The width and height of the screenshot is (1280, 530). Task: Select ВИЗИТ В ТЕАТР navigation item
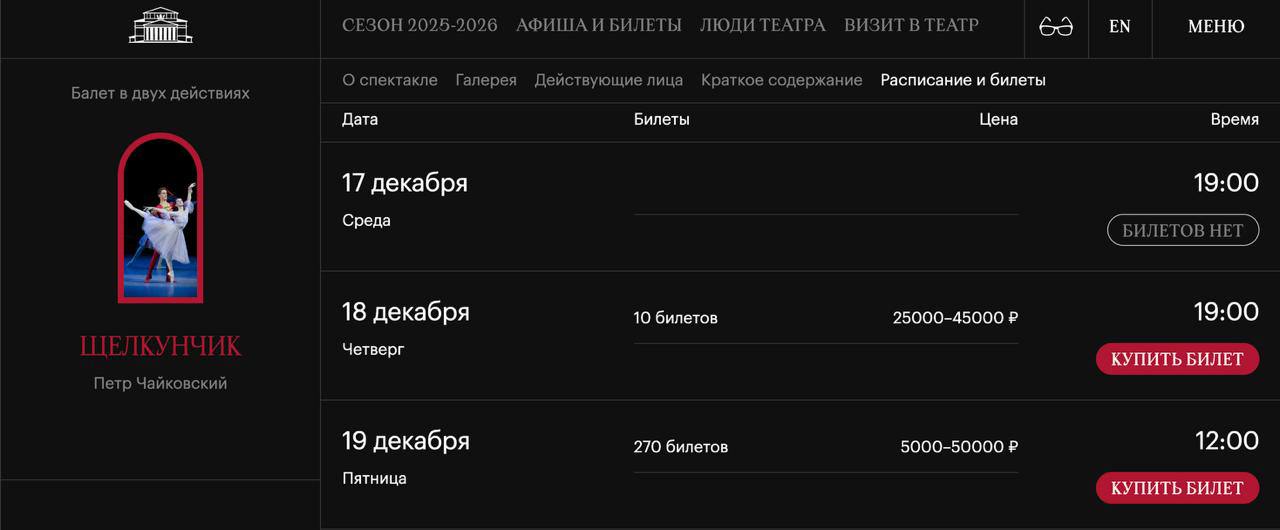click(911, 26)
